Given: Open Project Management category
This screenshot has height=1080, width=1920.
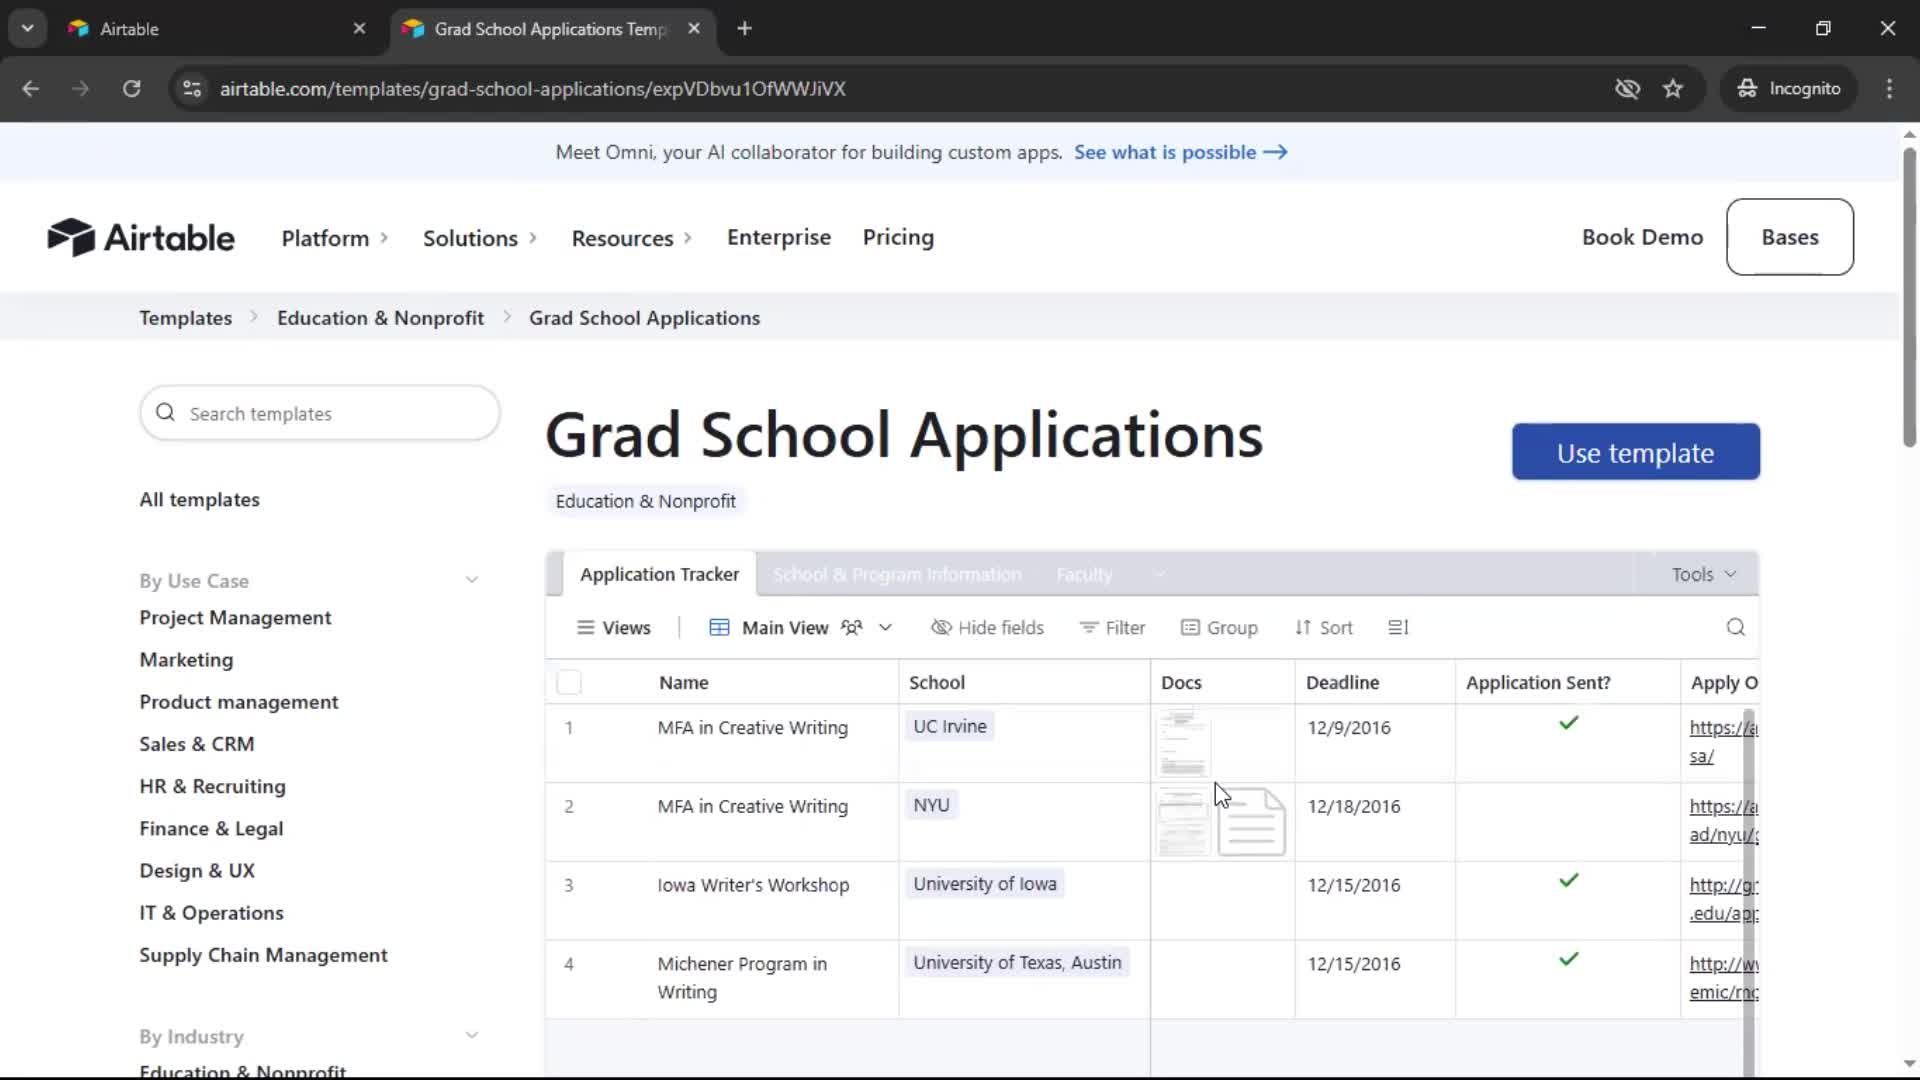Looking at the screenshot, I should (235, 618).
